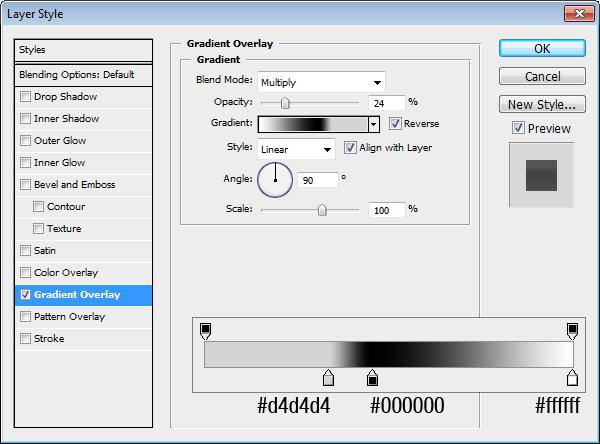
Task: Select the #ffffff white color stop
Action: (x=572, y=378)
